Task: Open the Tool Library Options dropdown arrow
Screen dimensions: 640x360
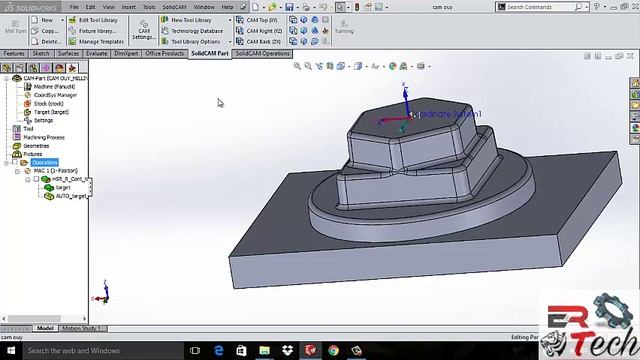Action: 230,42
